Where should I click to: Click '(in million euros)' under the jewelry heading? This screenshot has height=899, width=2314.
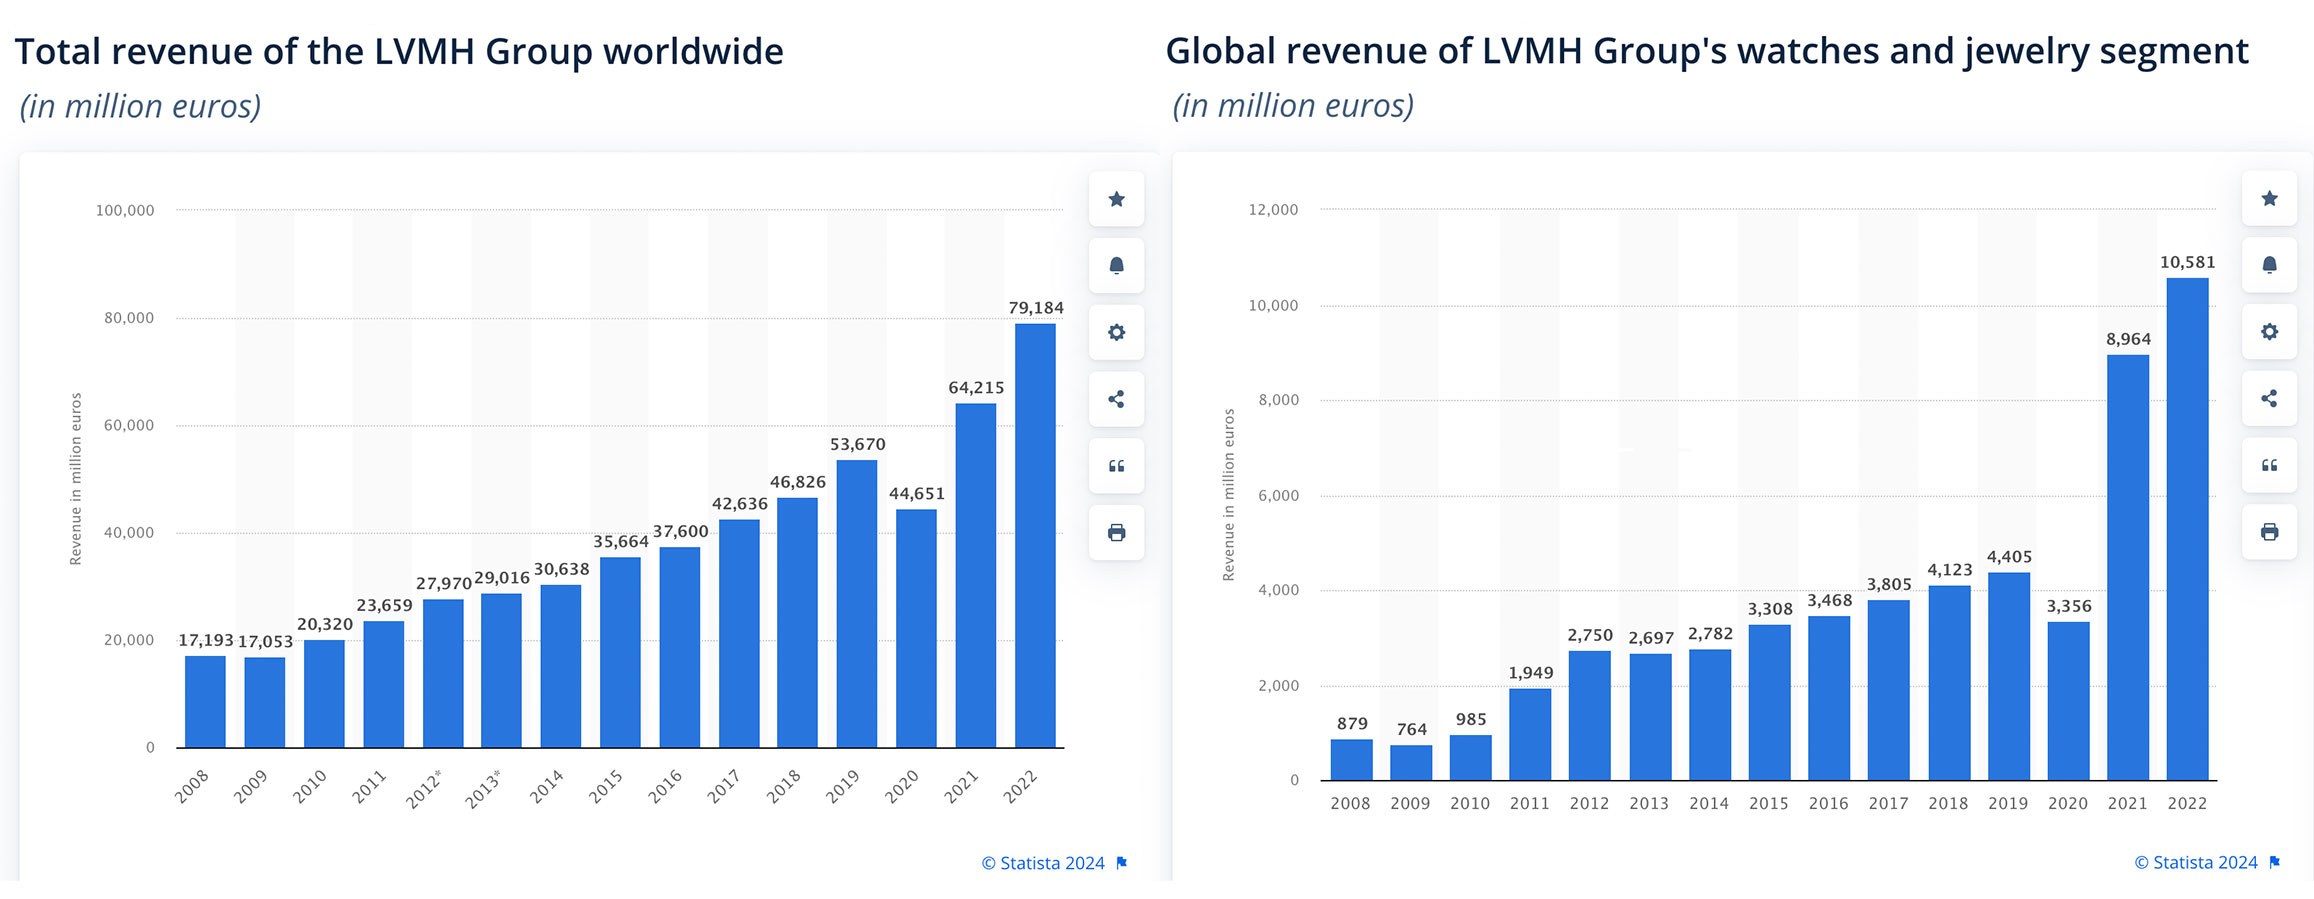click(x=1293, y=105)
